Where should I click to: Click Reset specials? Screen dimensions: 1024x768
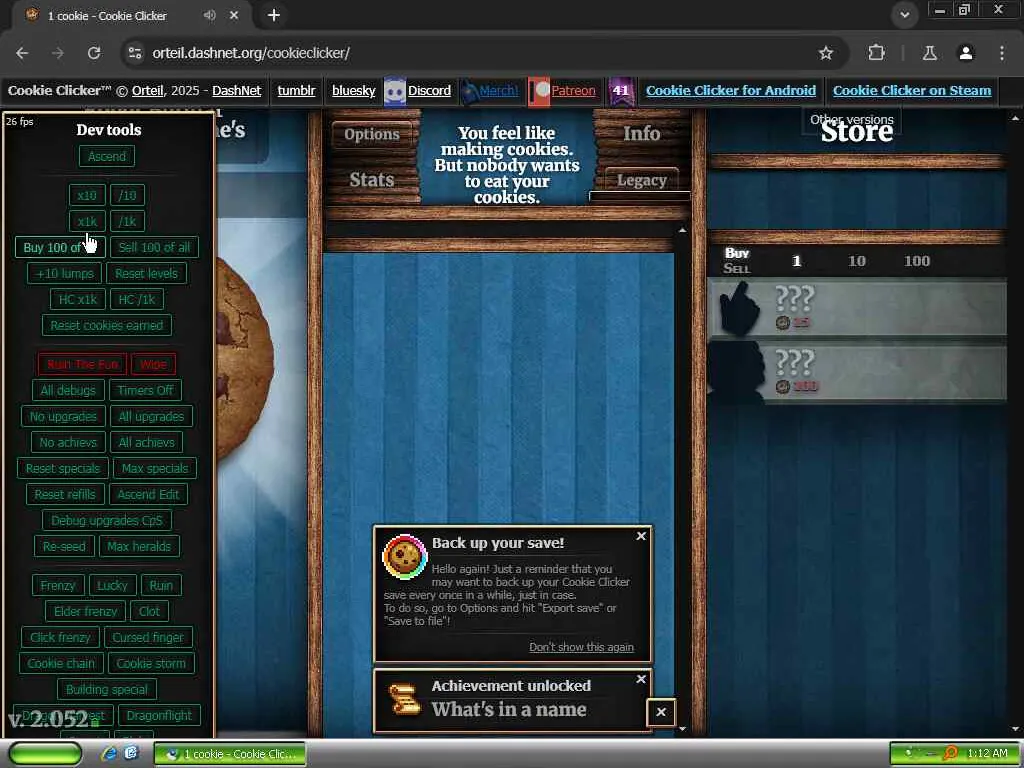(63, 469)
